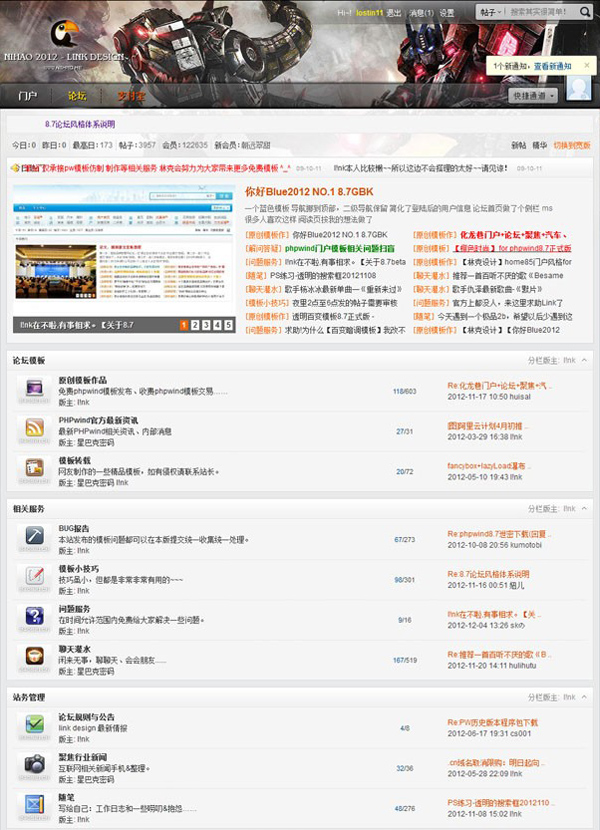Image resolution: width=600 pixels, height=830 pixels.
Task: Close the new notification popup
Action: [587, 66]
